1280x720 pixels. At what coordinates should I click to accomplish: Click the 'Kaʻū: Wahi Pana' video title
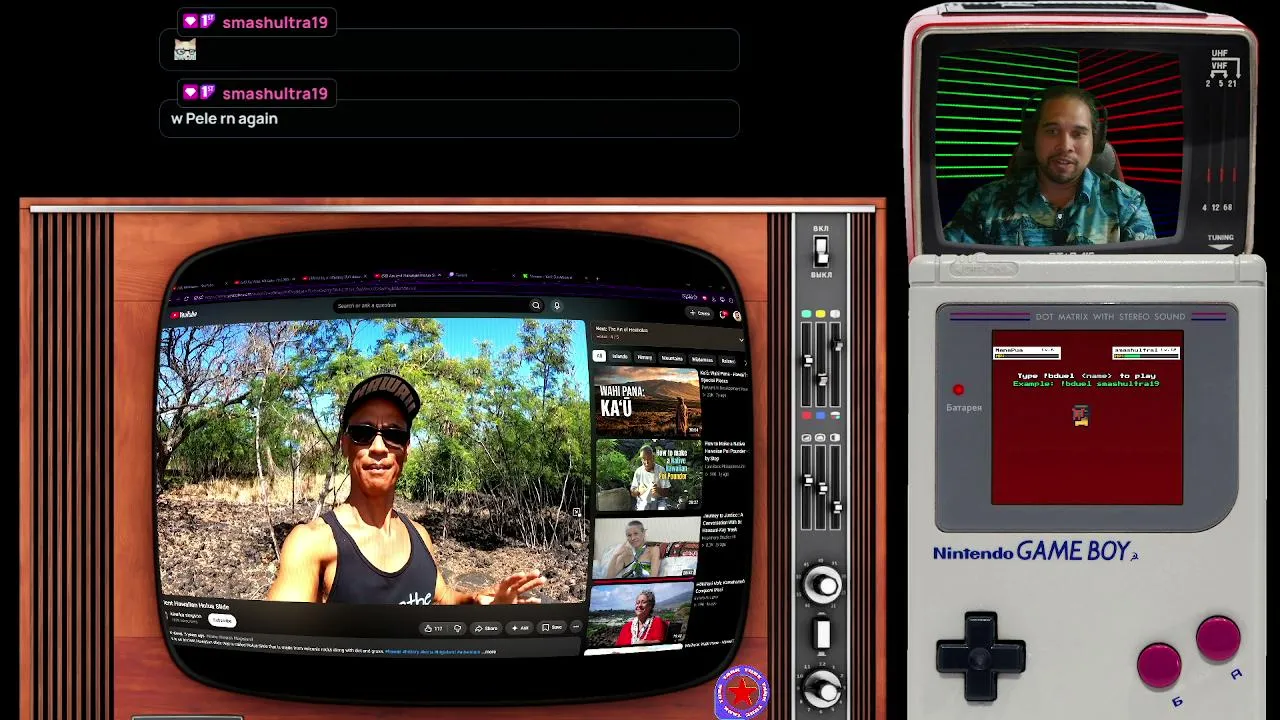tap(725, 378)
